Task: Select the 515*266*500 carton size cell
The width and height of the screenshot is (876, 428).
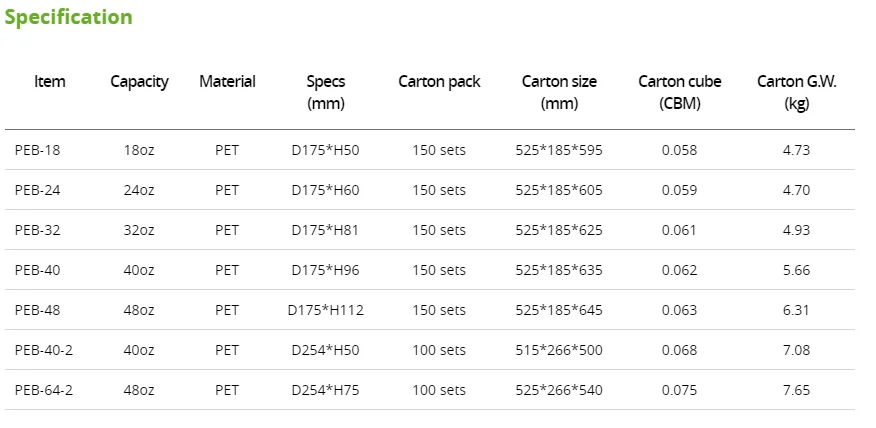Action: click(559, 350)
